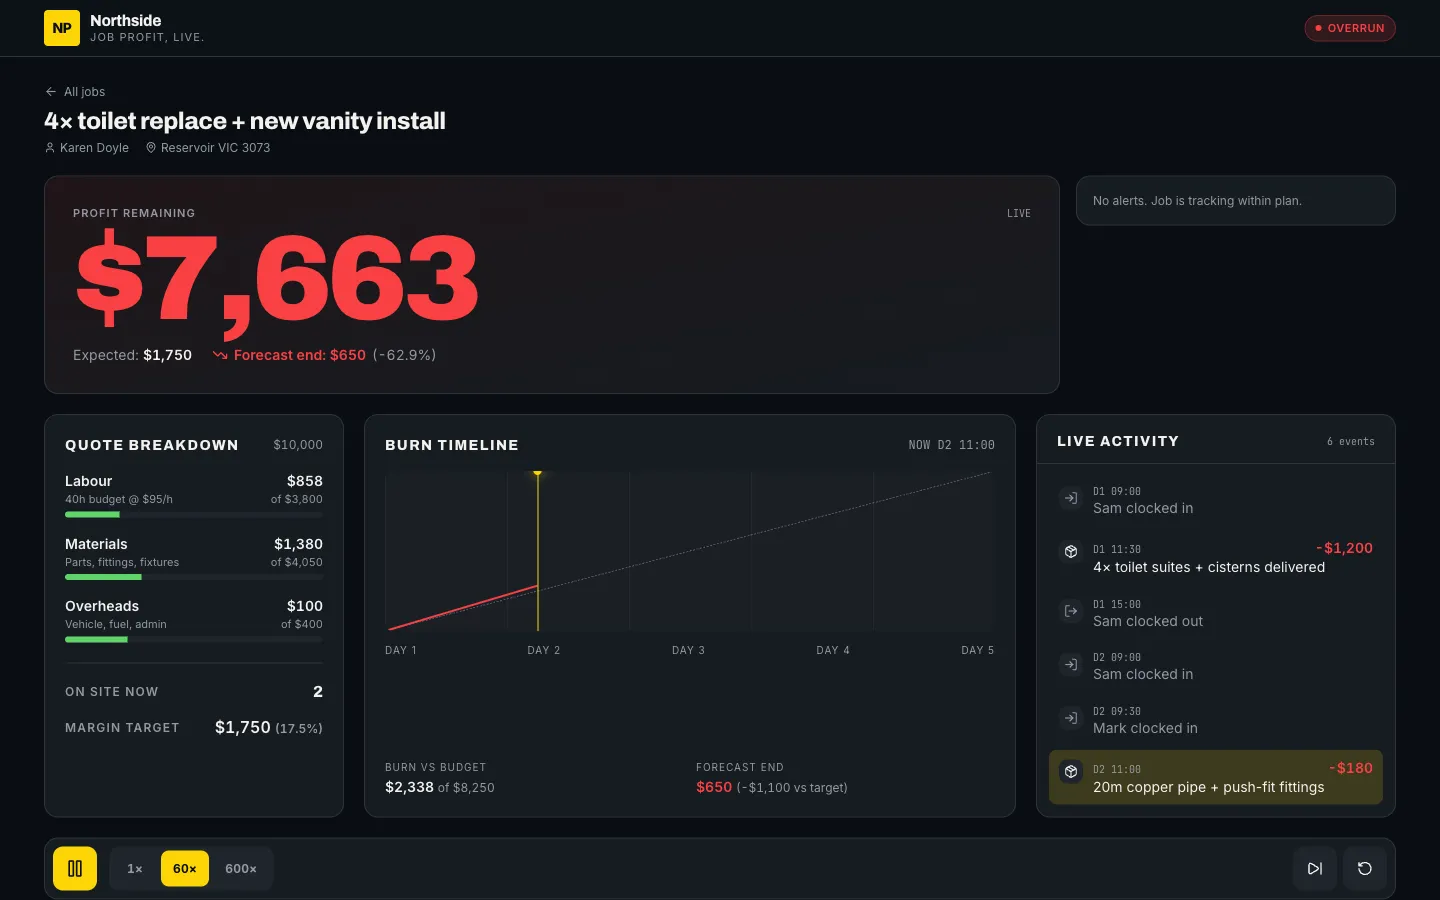Set playback speed to 1×

pyautogui.click(x=135, y=868)
